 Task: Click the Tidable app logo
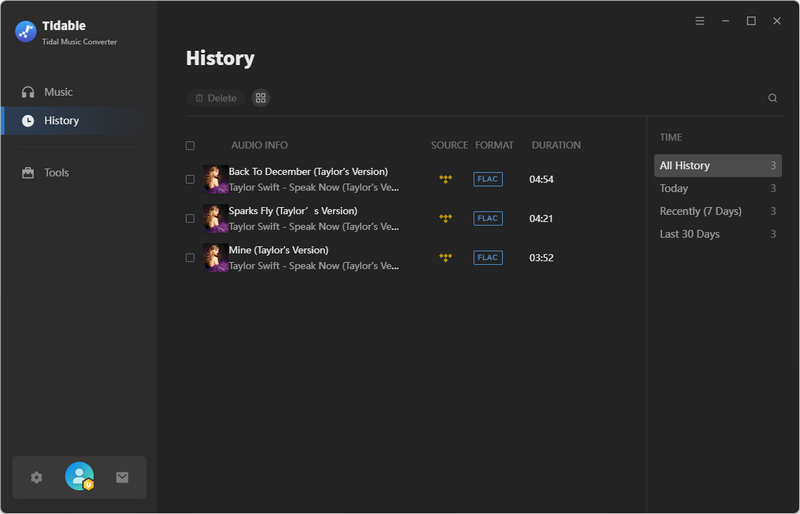click(x=26, y=32)
